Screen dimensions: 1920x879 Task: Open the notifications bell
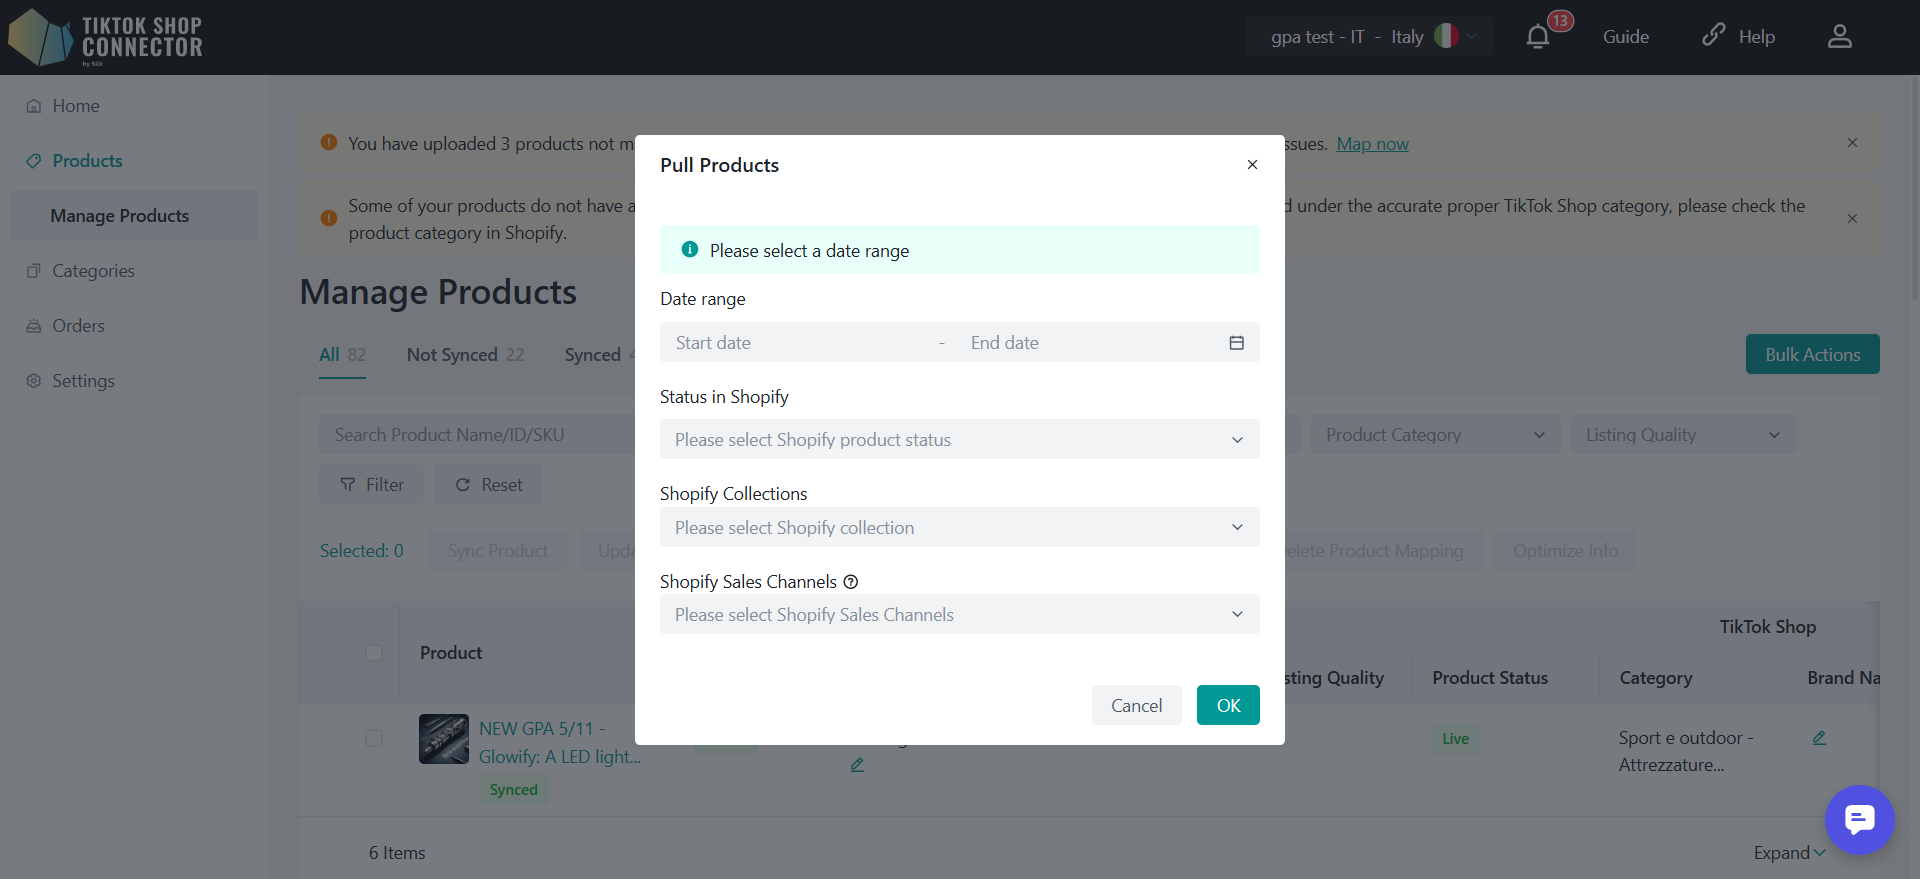[1538, 37]
